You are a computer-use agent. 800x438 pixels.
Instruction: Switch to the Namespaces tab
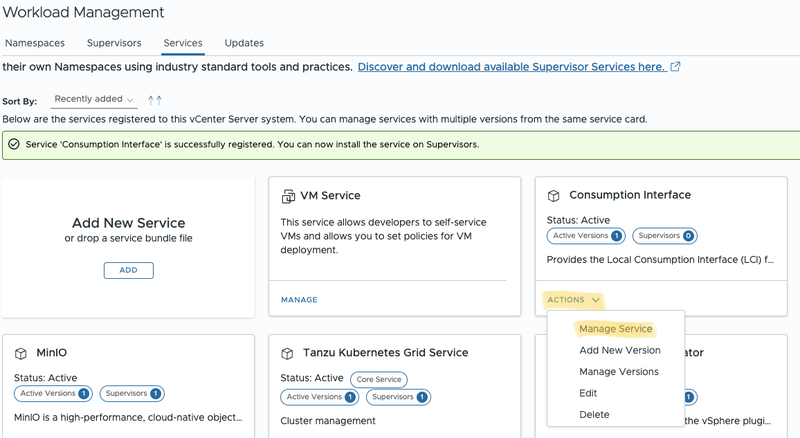click(x=37, y=43)
